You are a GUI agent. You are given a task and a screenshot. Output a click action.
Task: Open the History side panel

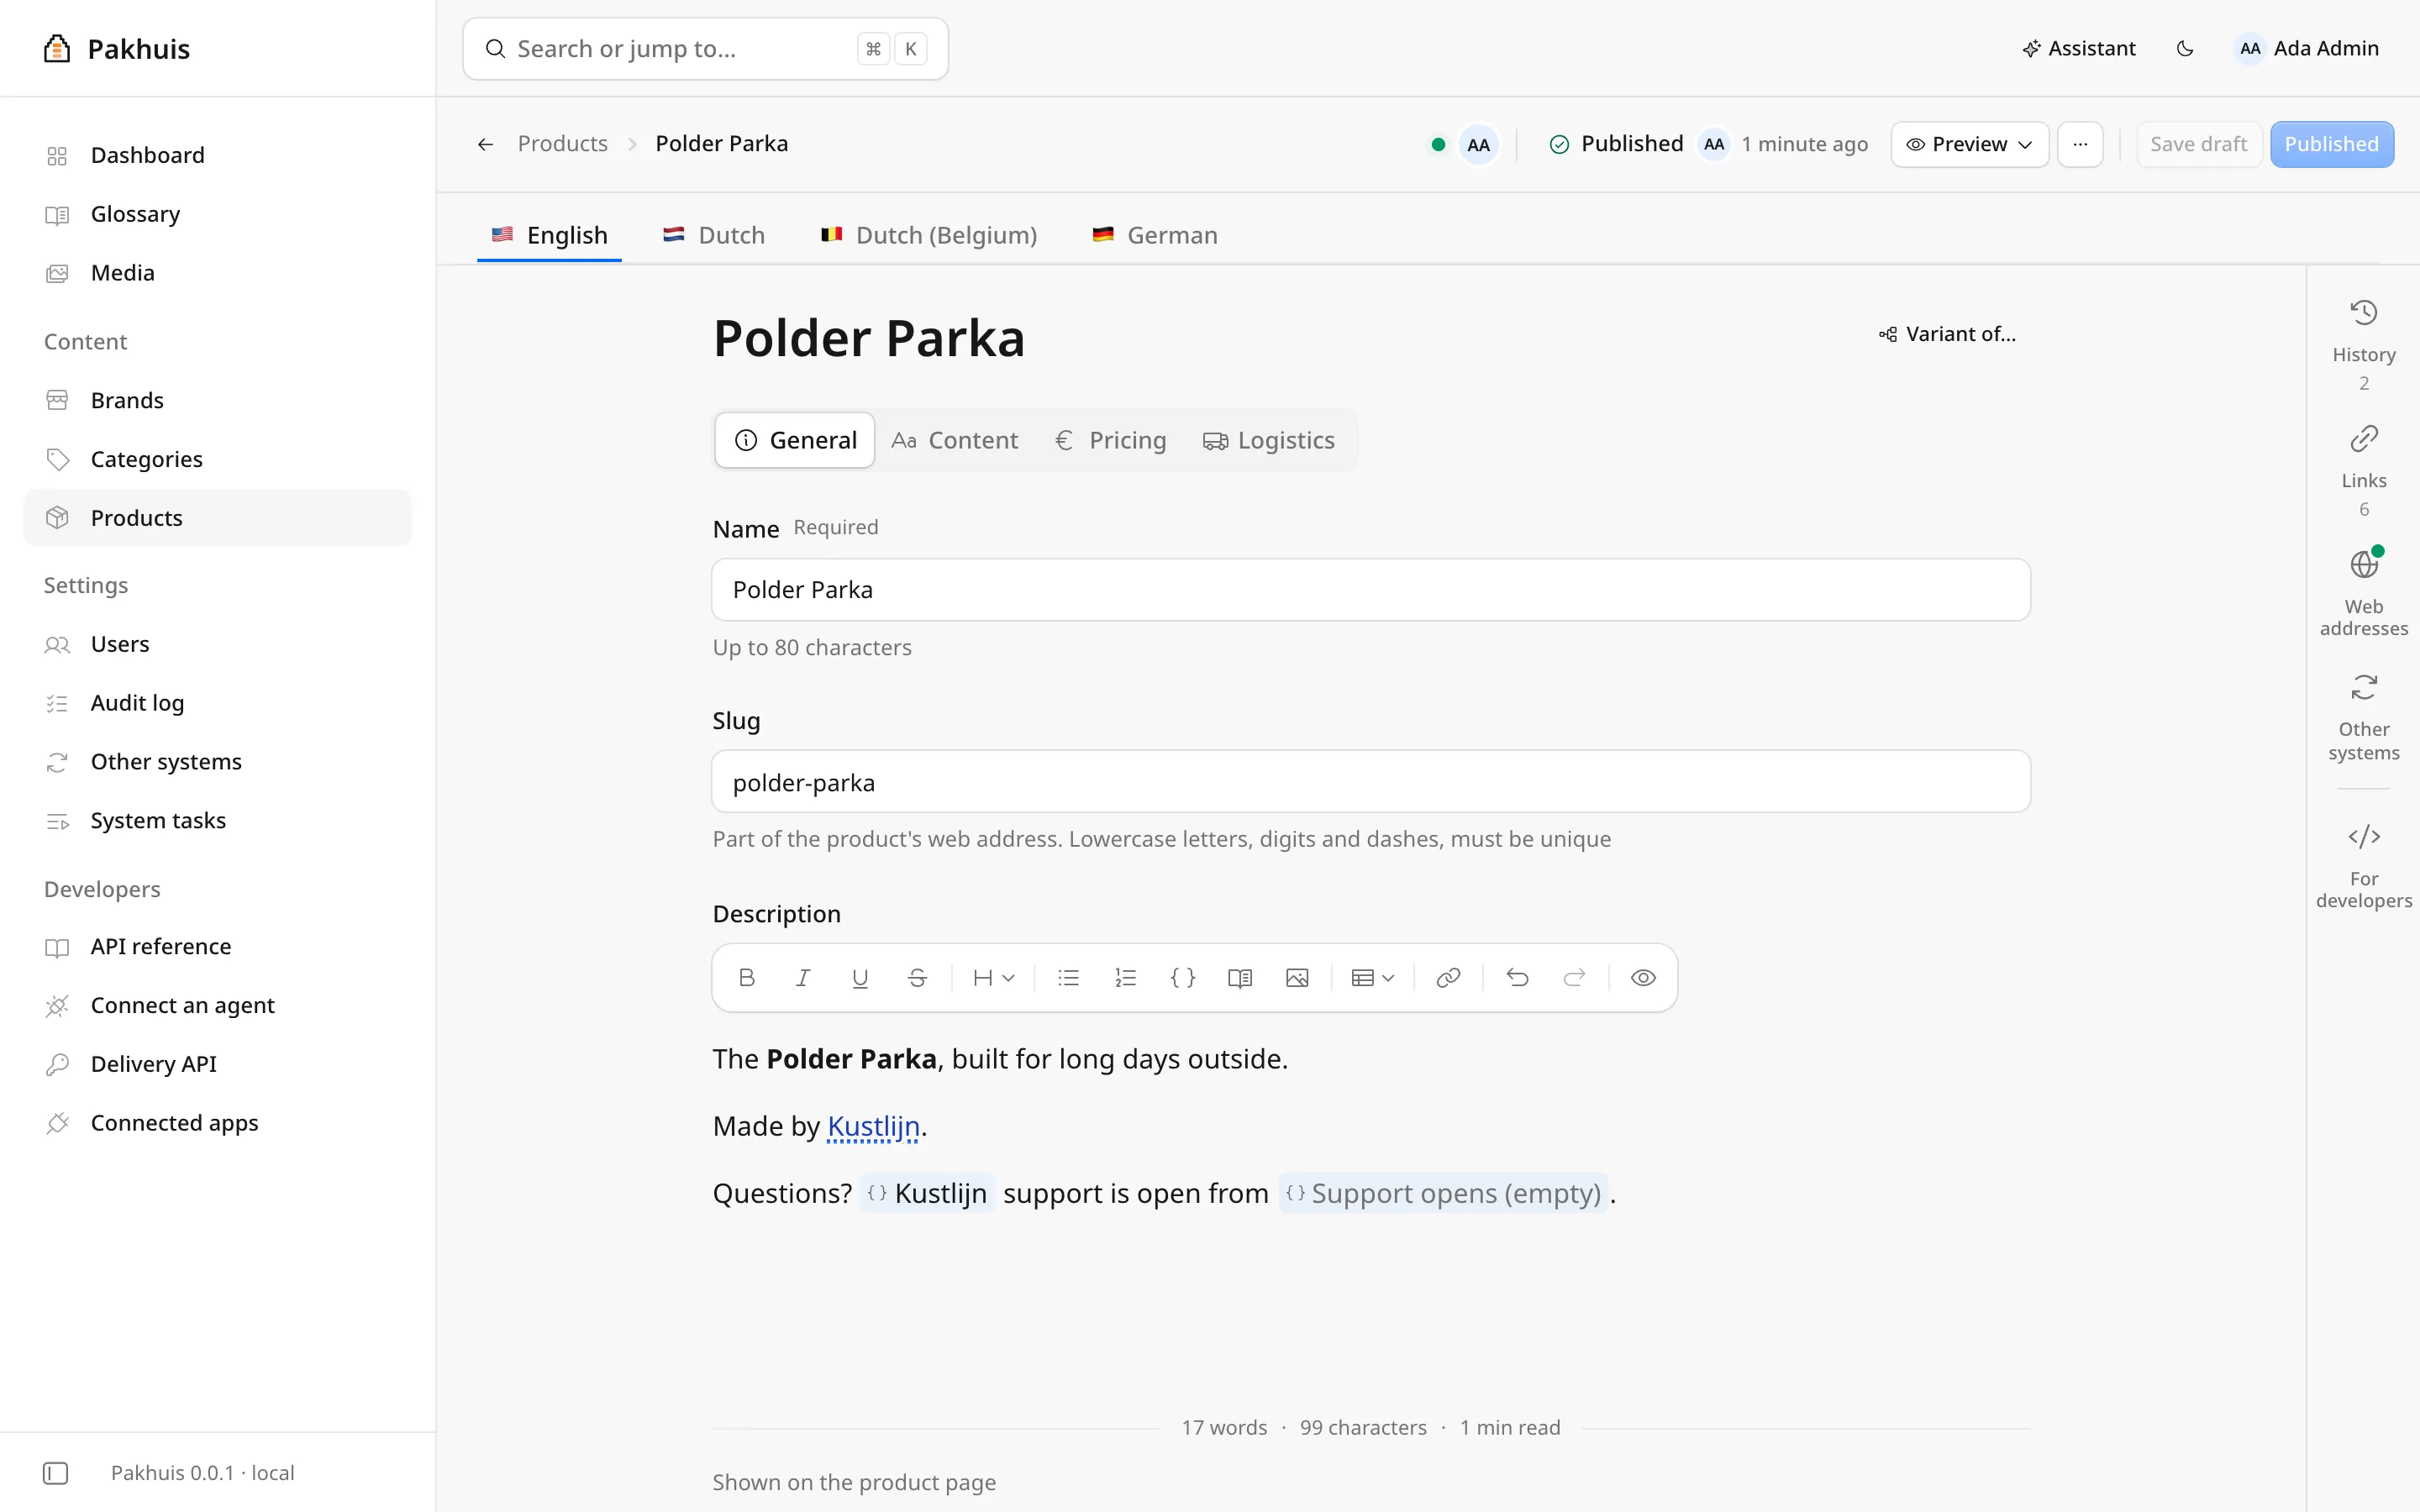click(2364, 343)
